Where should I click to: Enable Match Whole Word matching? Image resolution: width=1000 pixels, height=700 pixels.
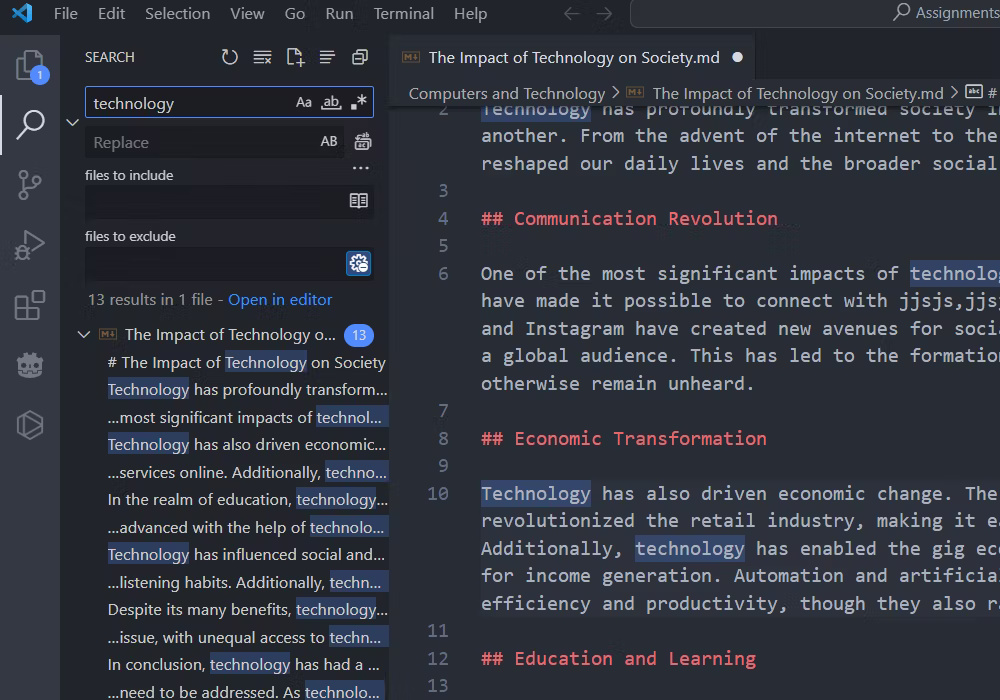point(330,102)
